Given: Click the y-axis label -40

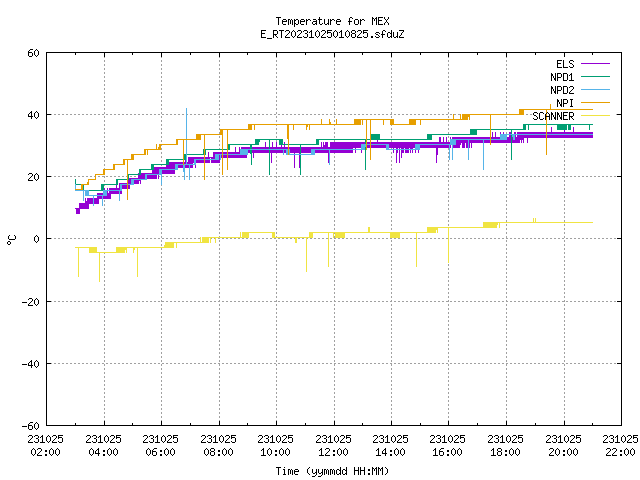Looking at the screenshot, I should coord(30,364).
